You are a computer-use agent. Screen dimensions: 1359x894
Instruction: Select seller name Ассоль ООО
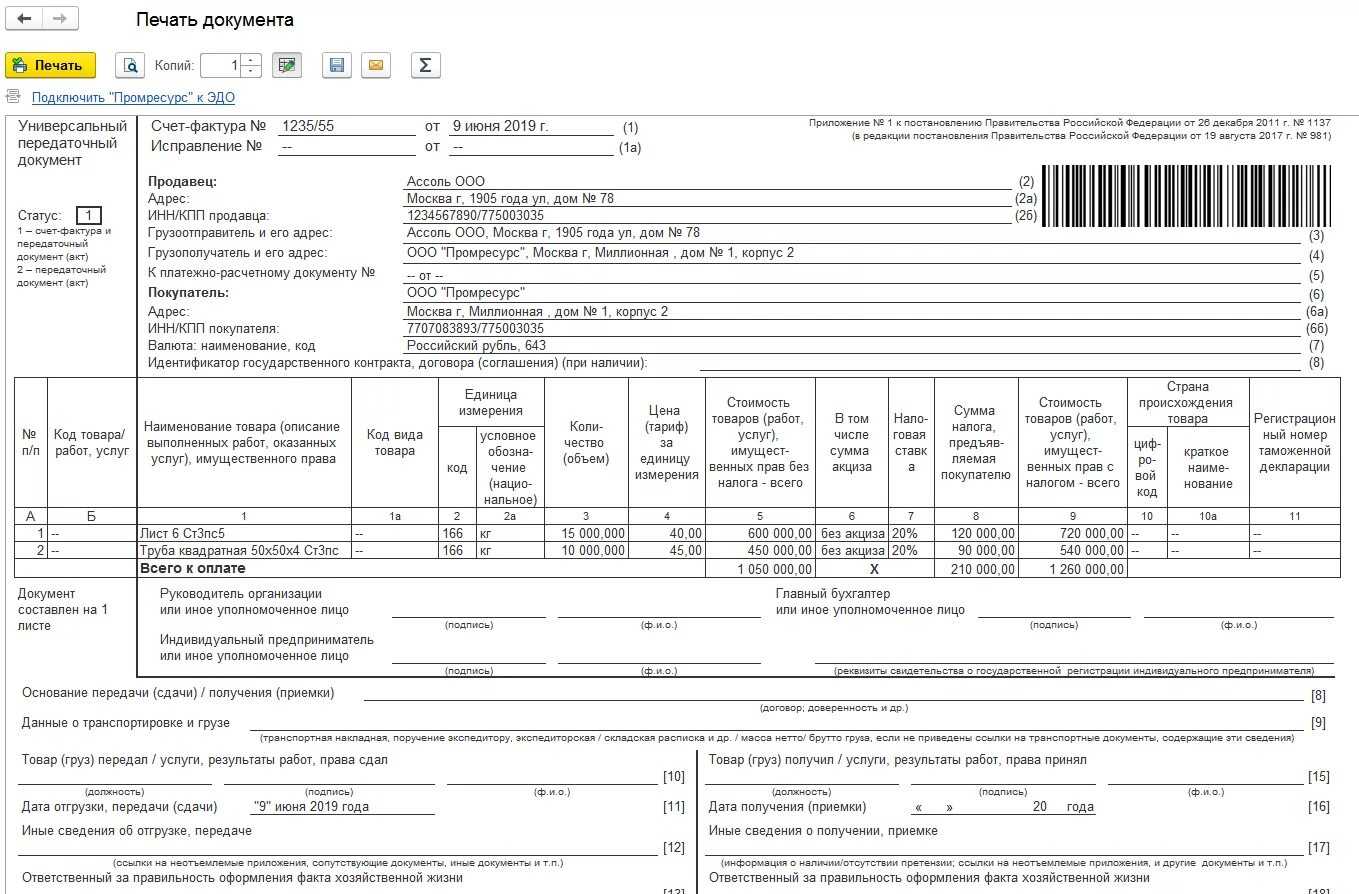(445, 181)
